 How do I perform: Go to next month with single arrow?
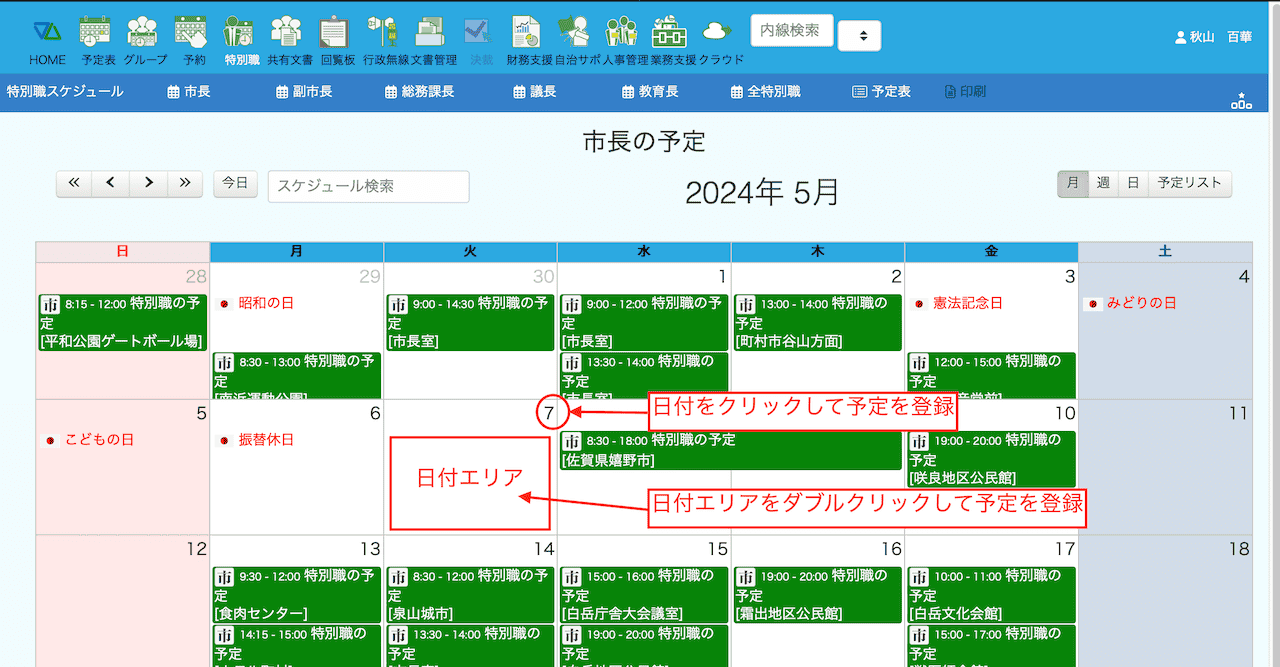148,184
